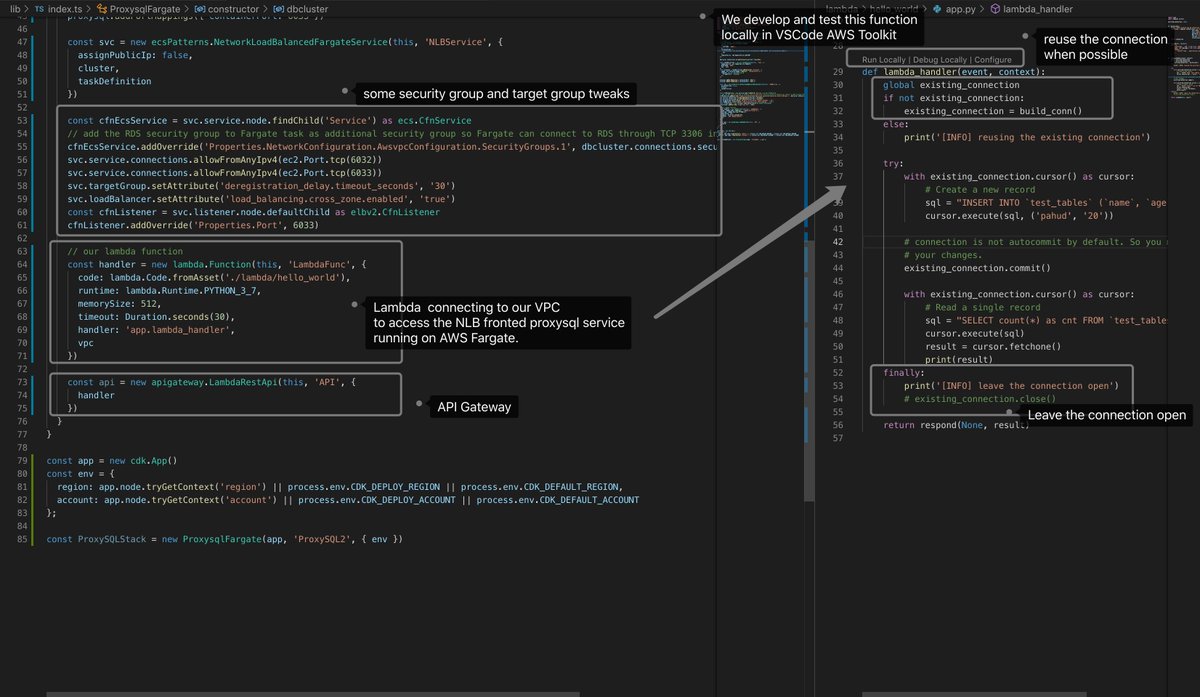This screenshot has height=697, width=1200.
Task: Click 'const app = new cdk.App()' line
Action: (112, 461)
